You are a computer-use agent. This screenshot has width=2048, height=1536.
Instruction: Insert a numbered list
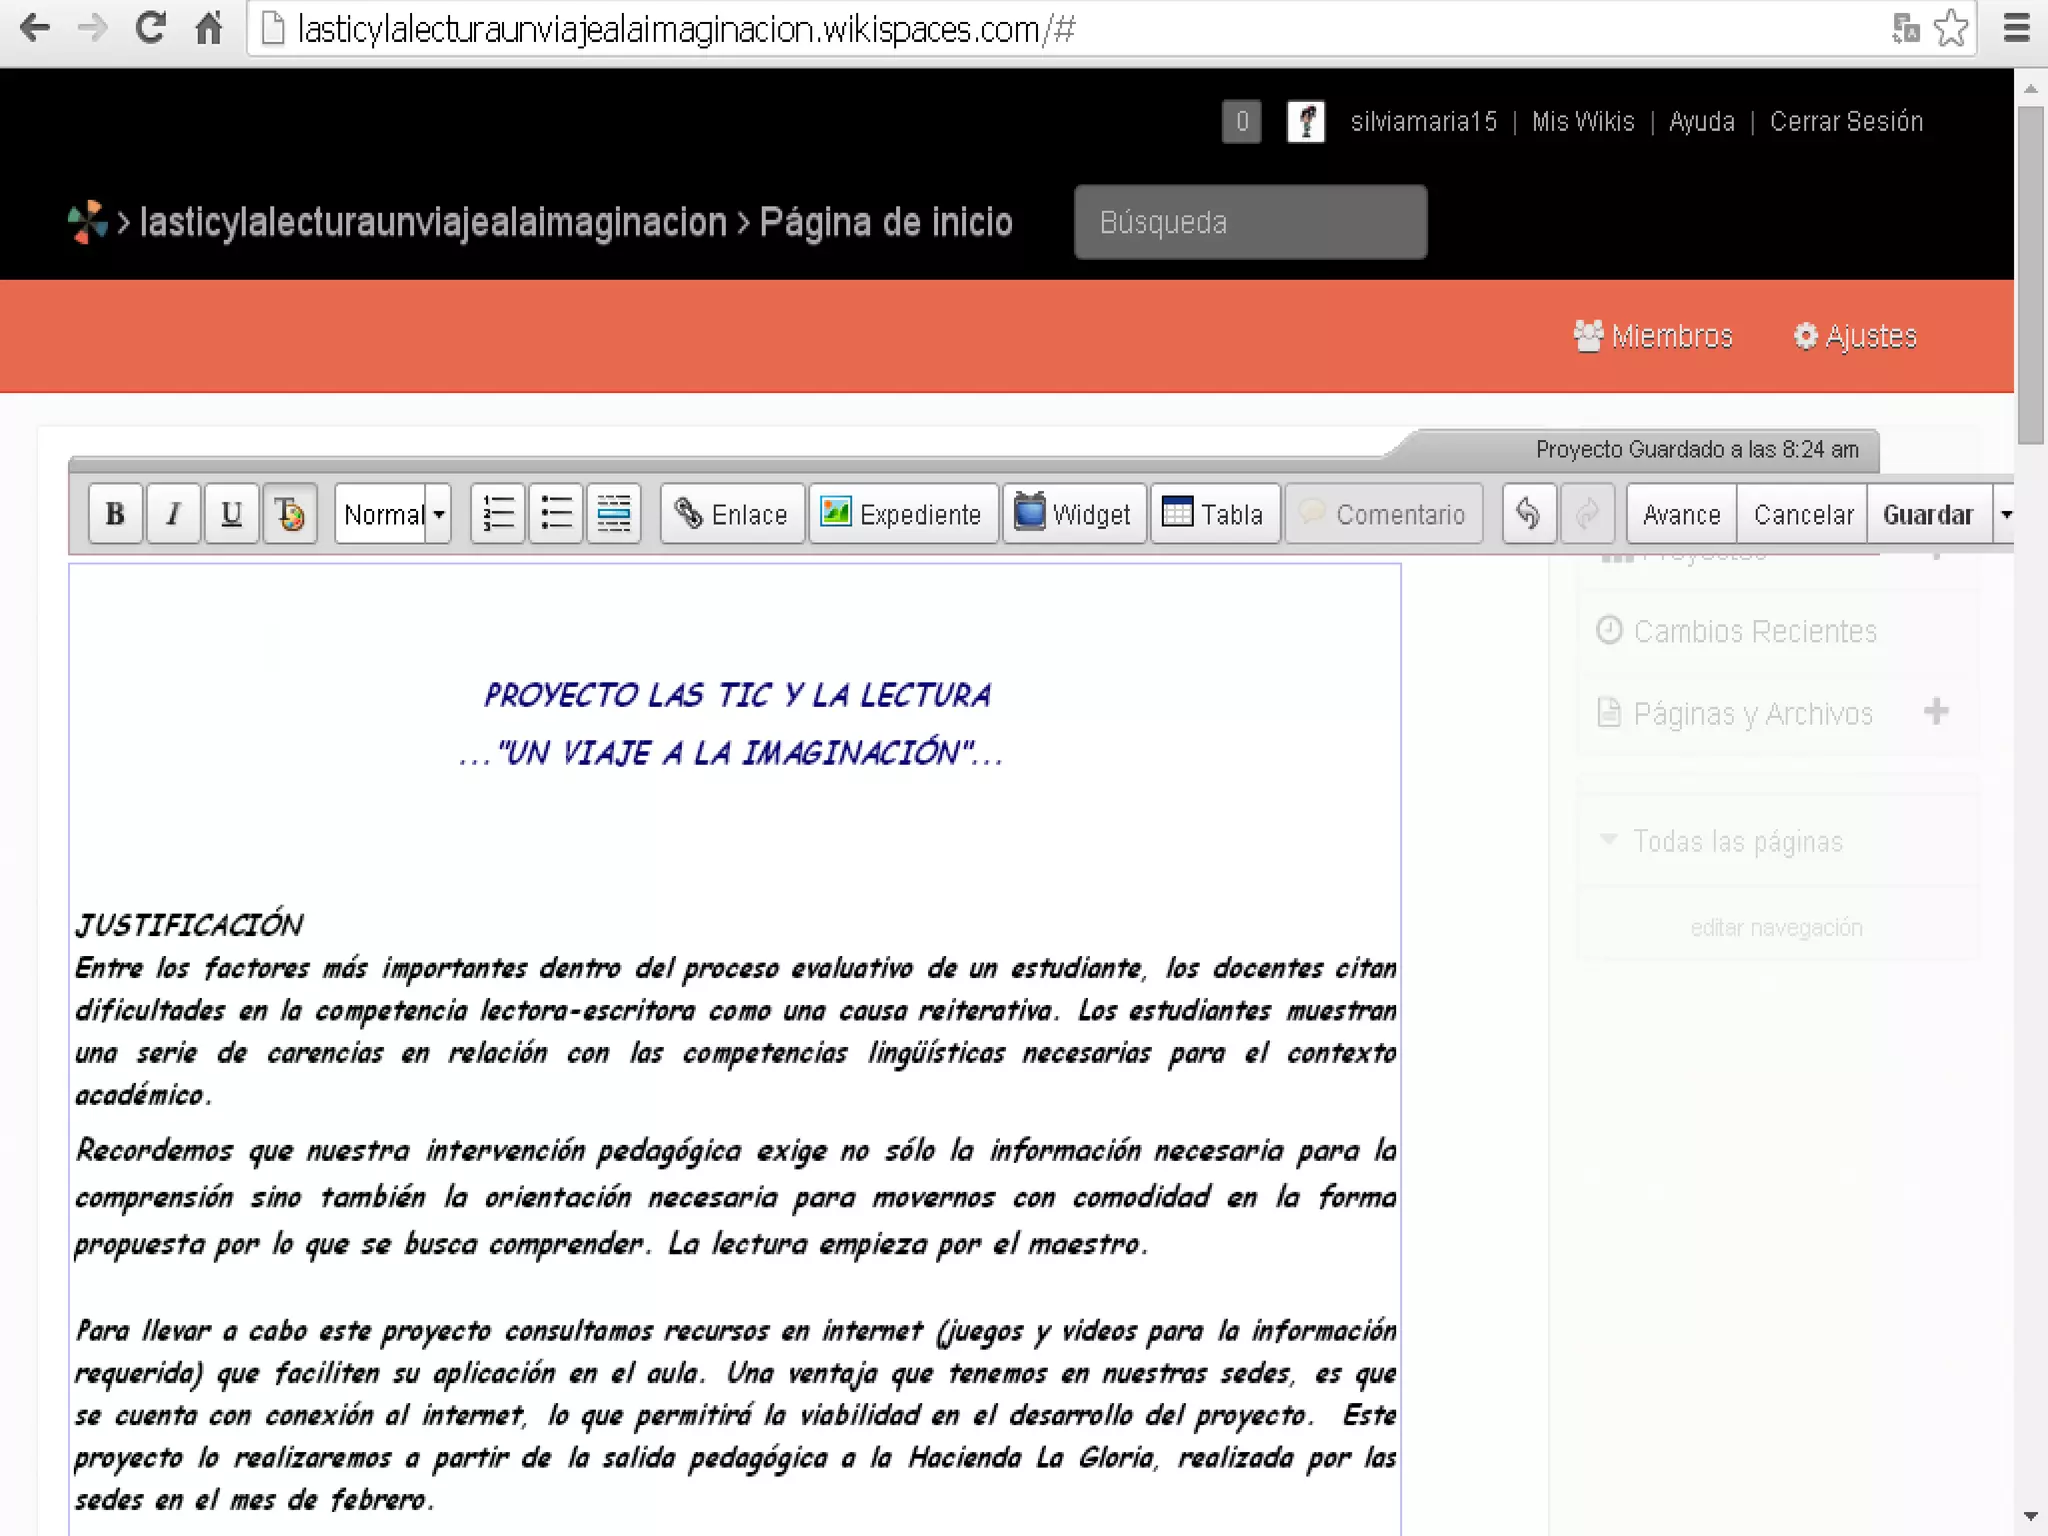point(498,514)
